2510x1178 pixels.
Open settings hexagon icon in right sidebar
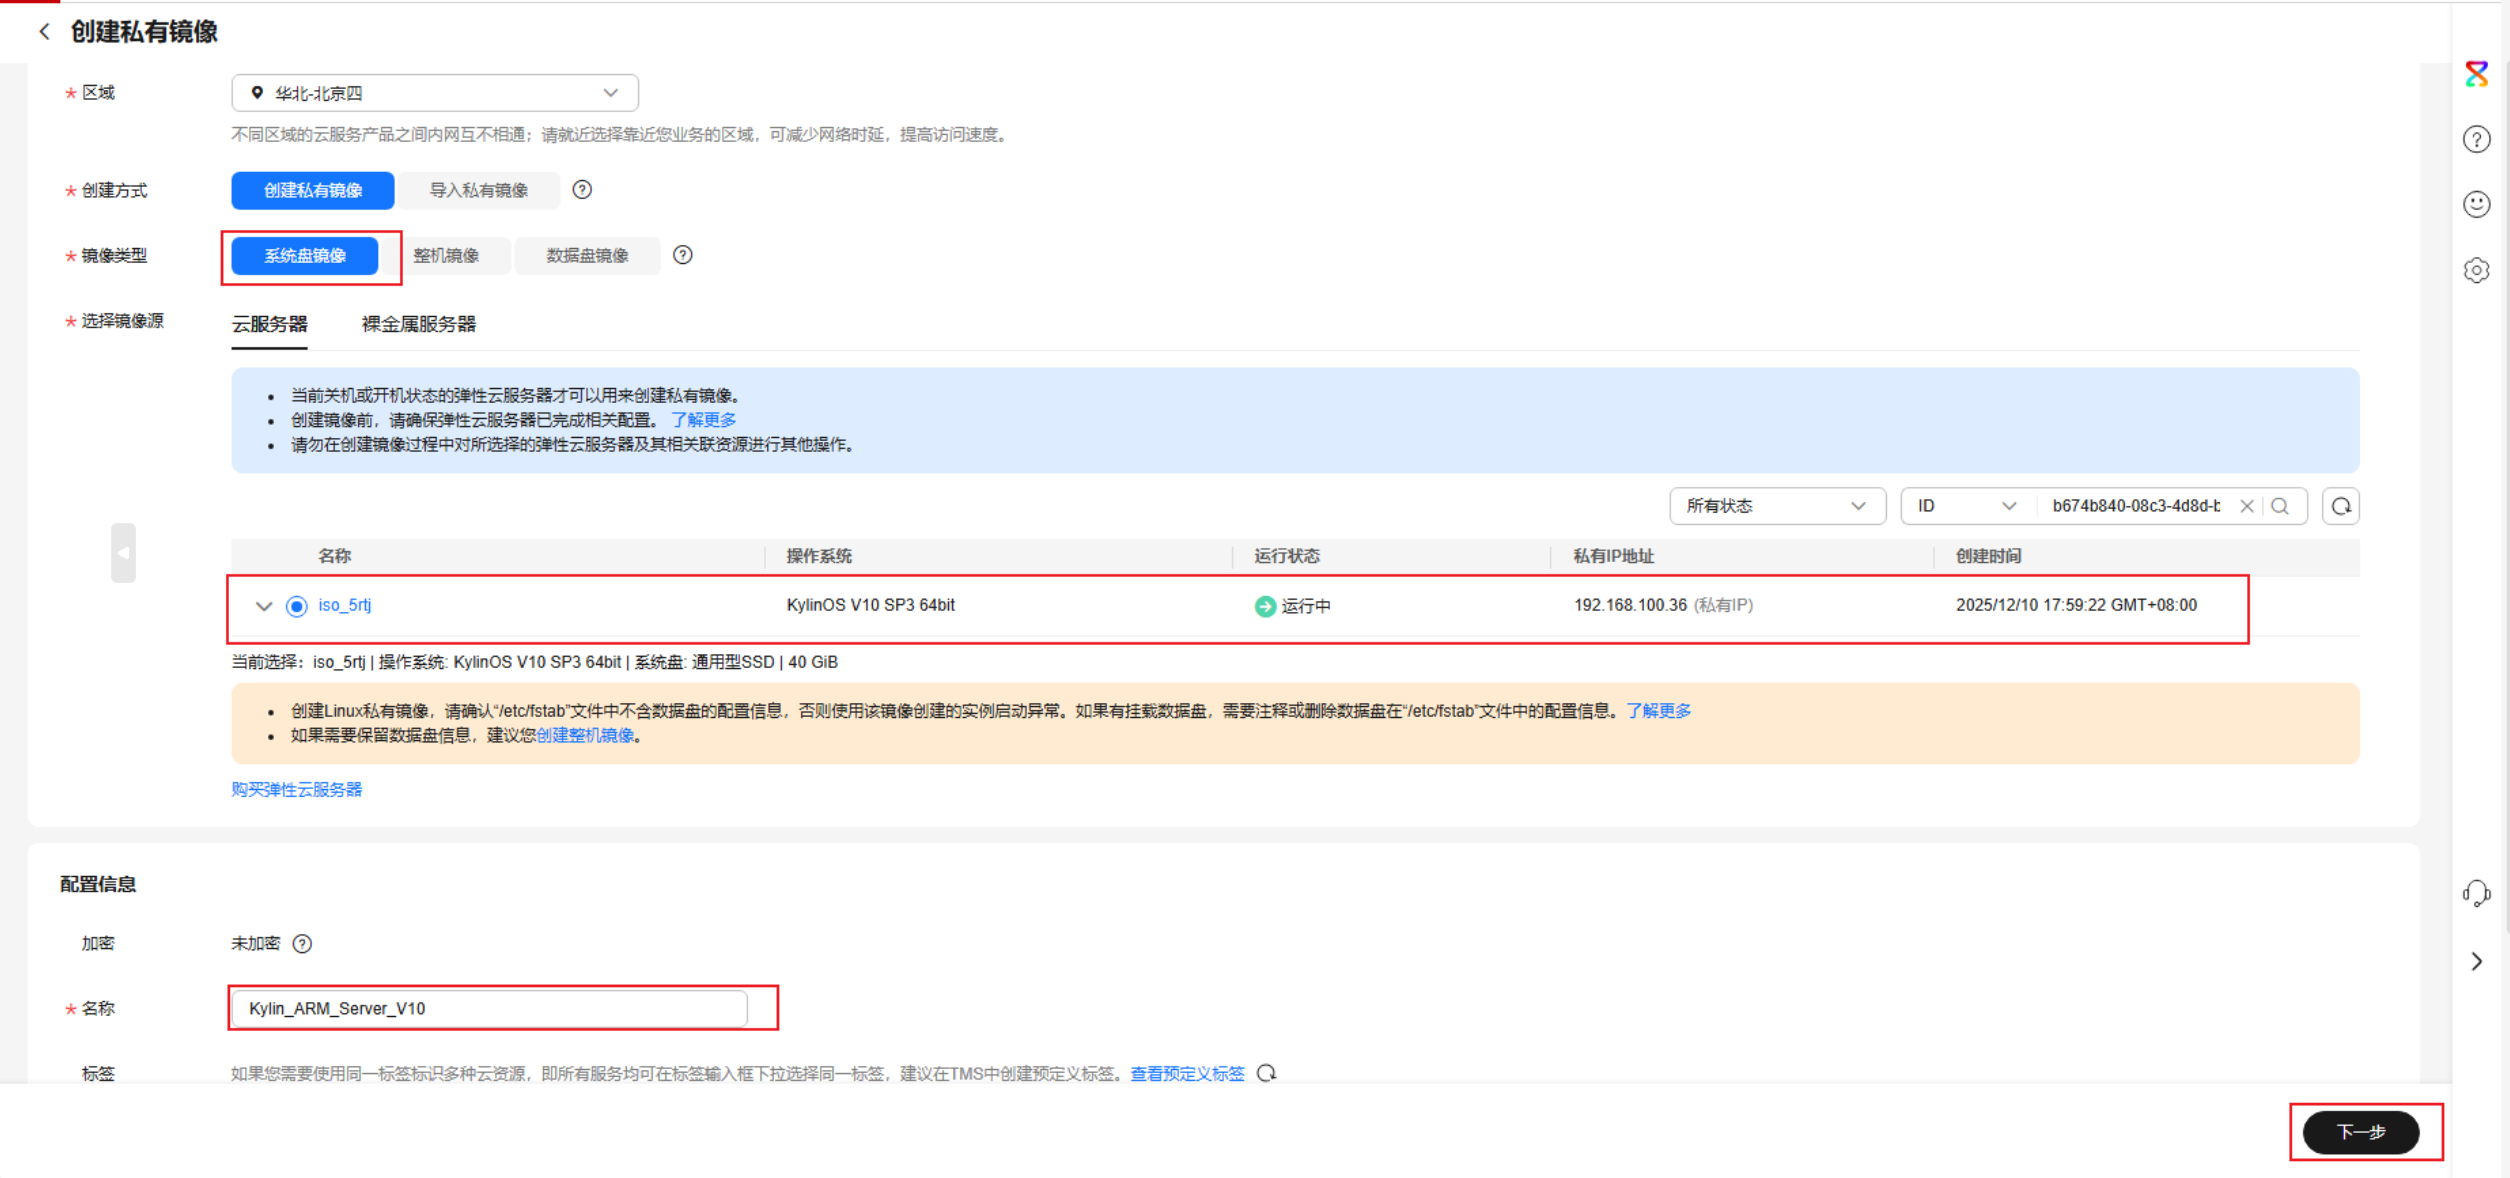point(2476,270)
